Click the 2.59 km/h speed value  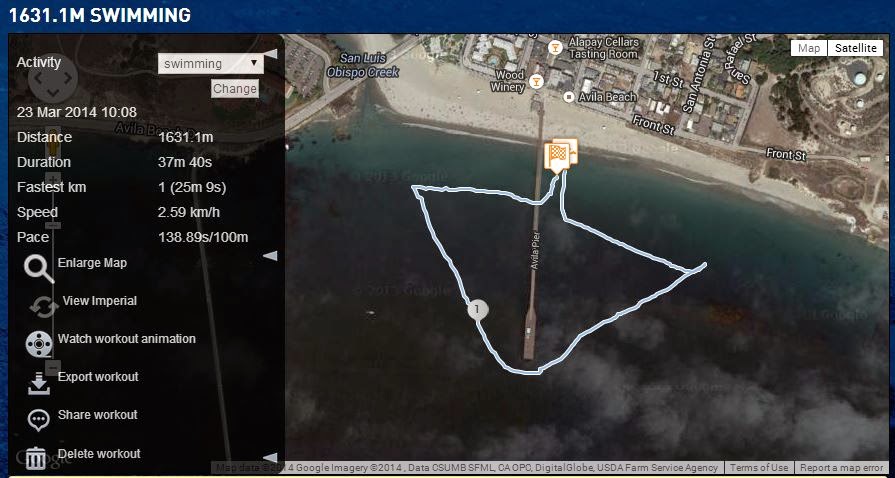(x=189, y=212)
